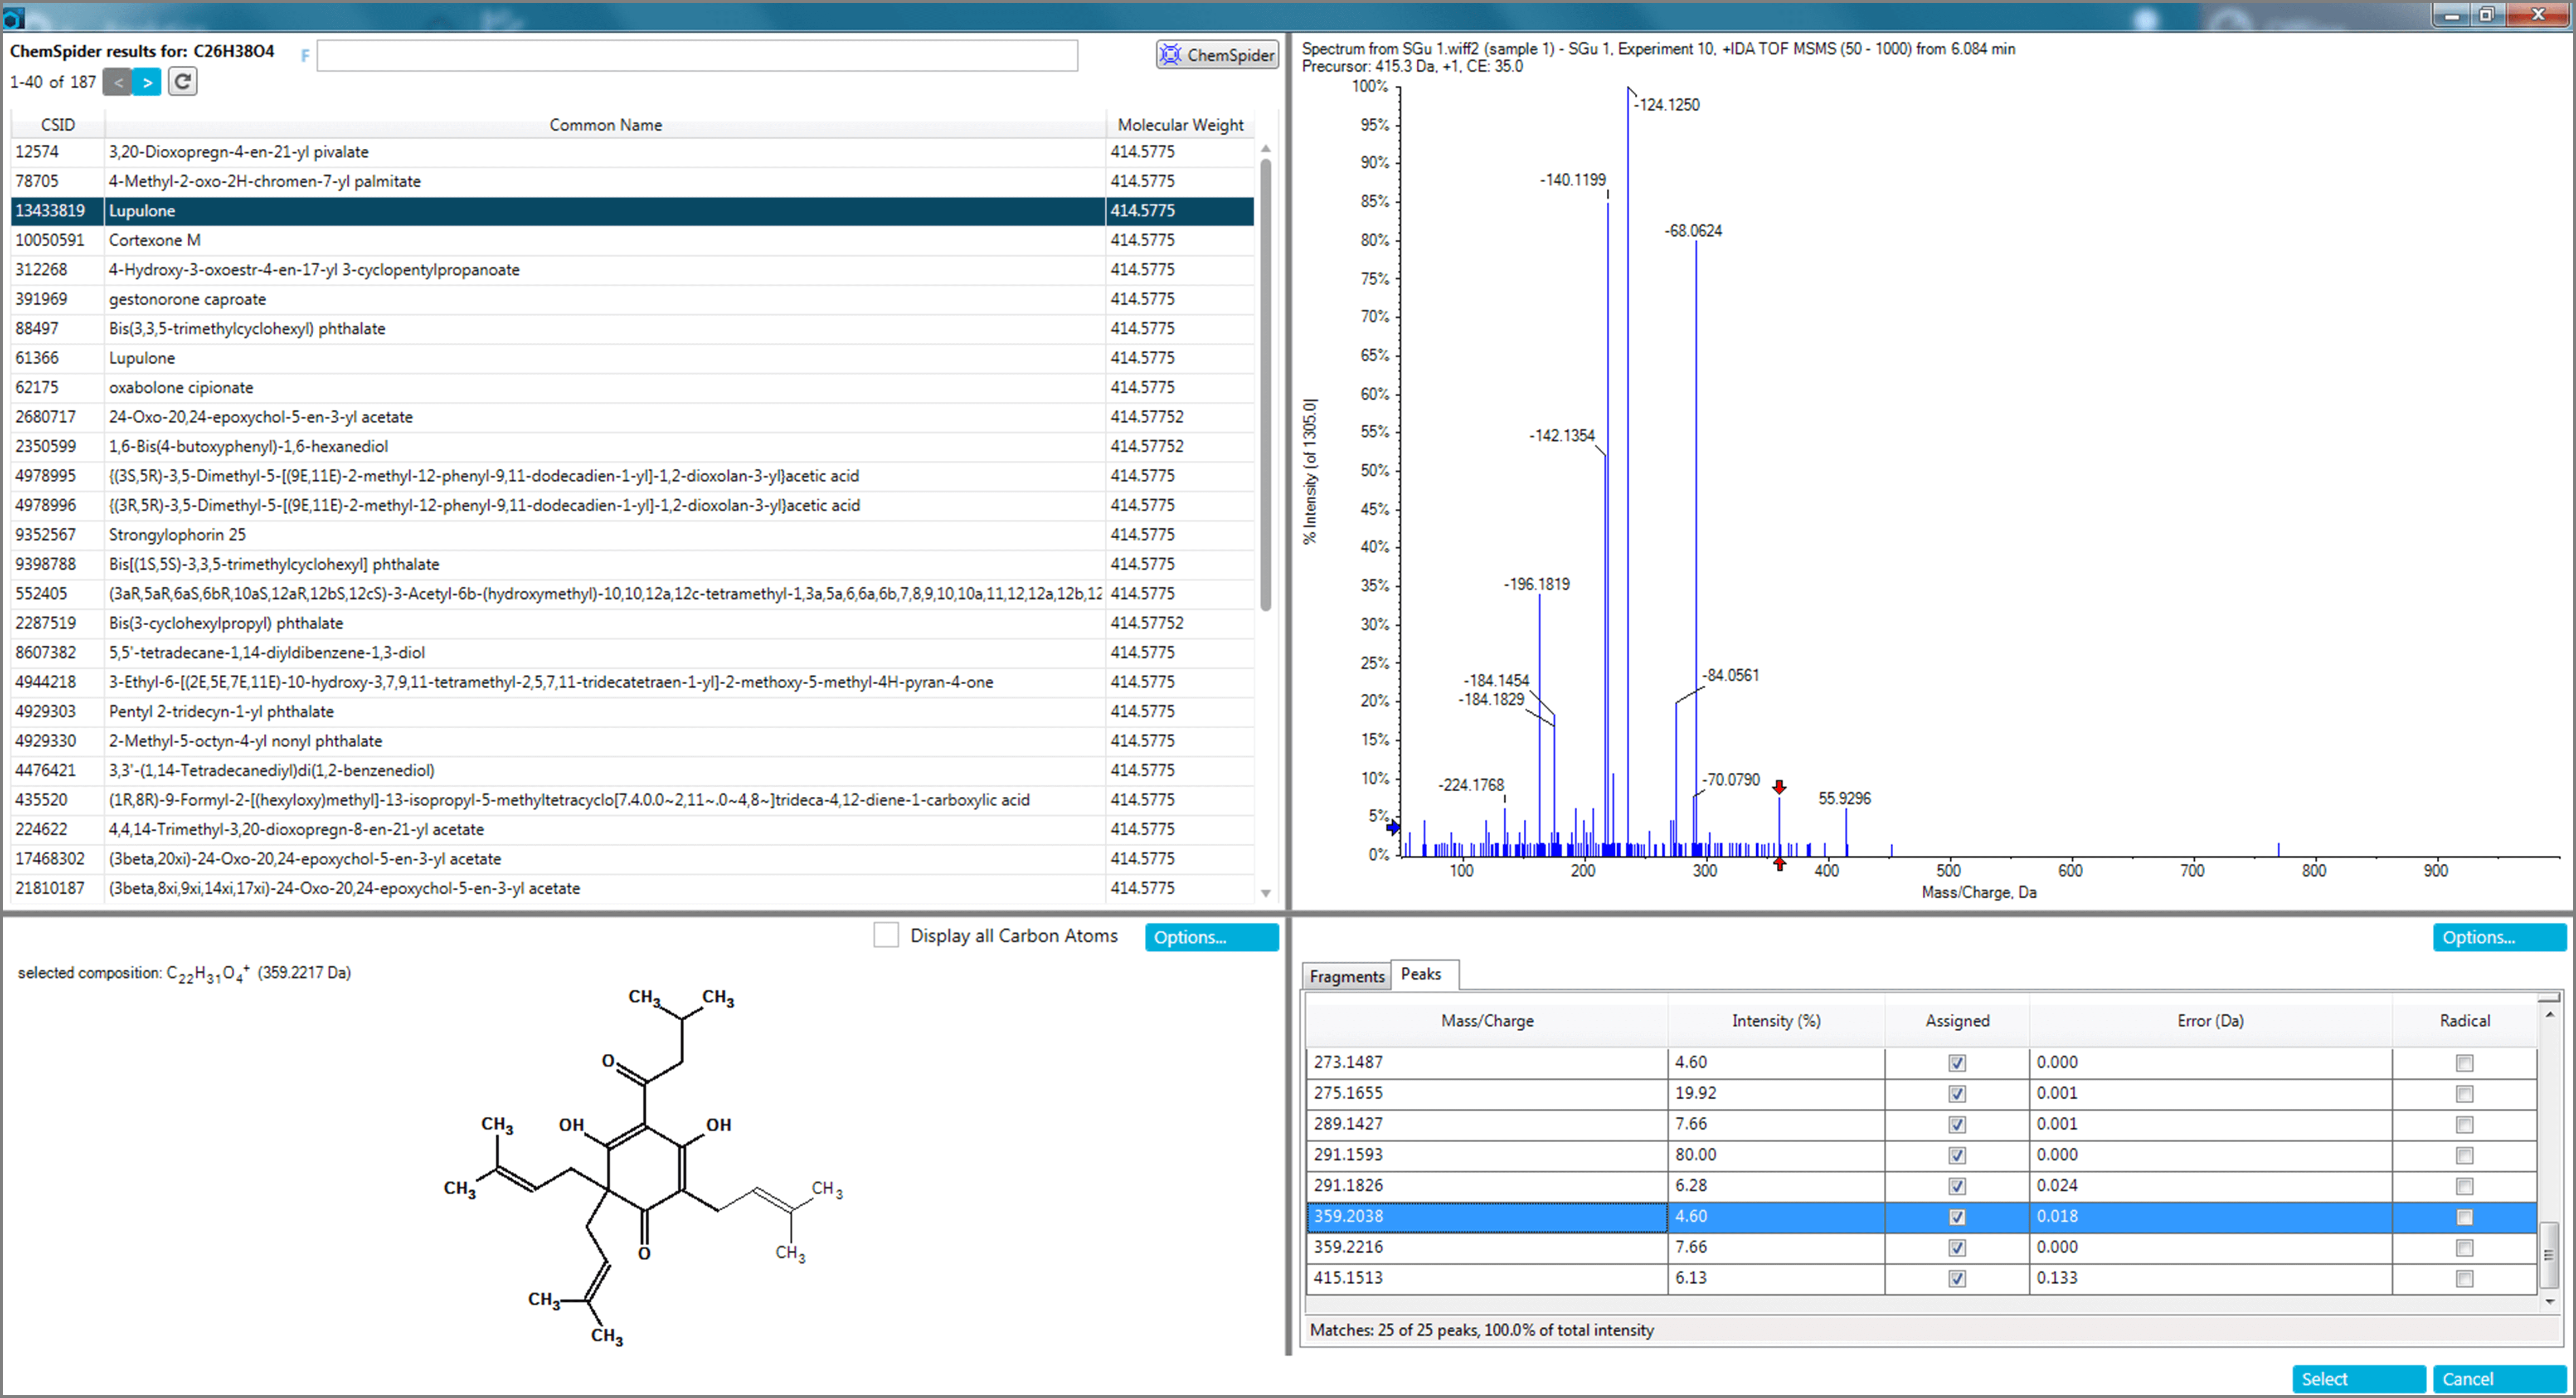Toggle Radical checkbox for 273.1487
Screen dimensions: 2576x1398
point(2464,1063)
